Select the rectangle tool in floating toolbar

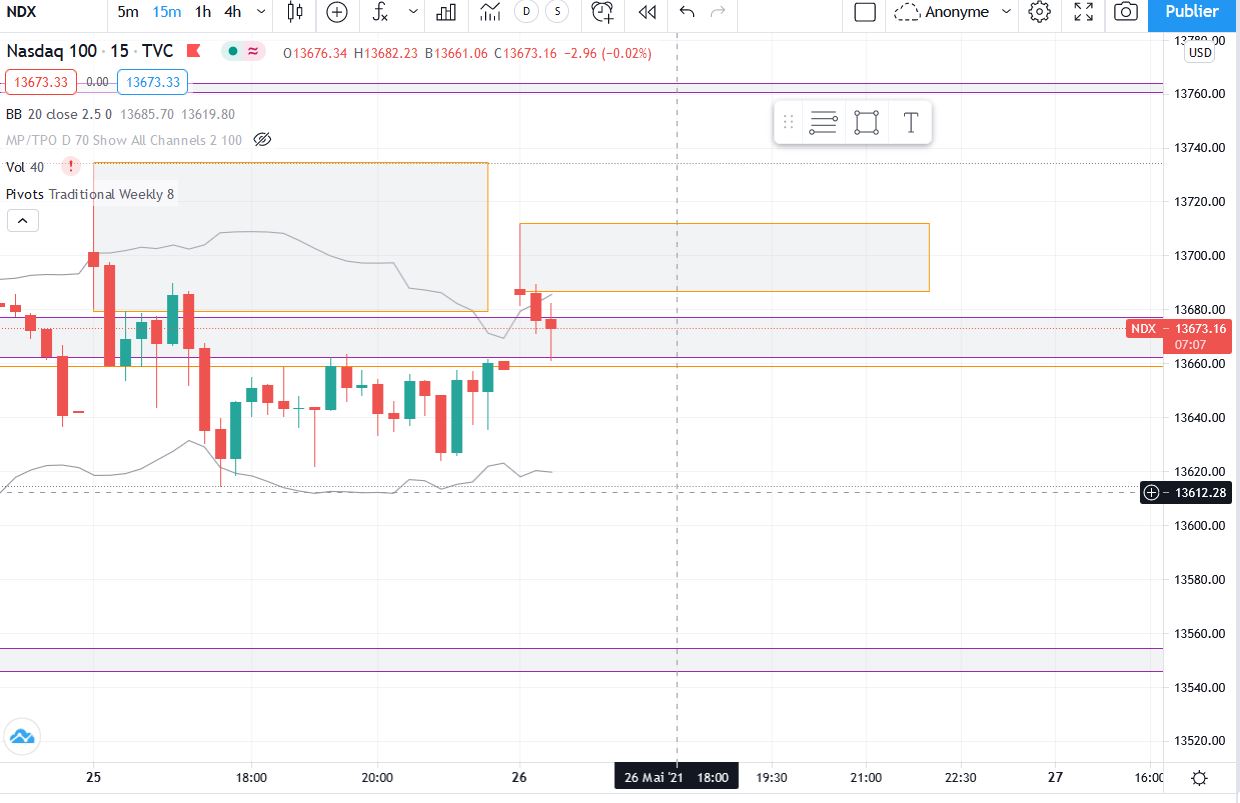(x=866, y=123)
